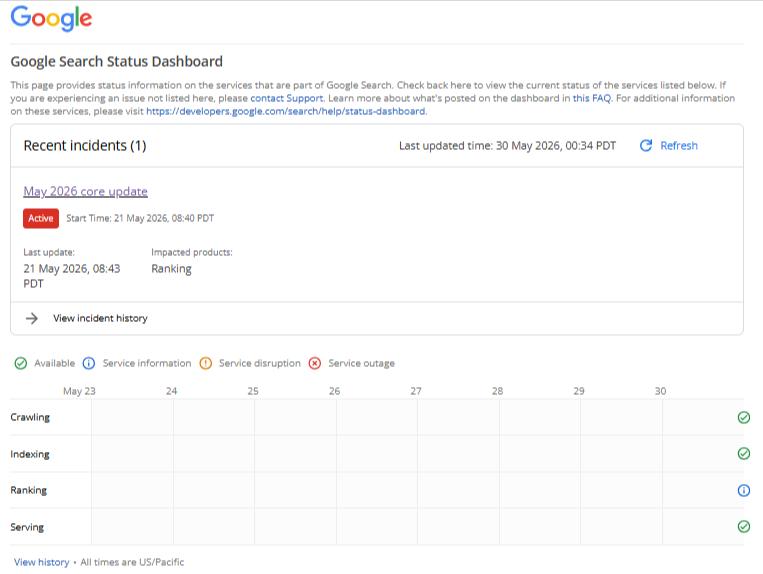This screenshot has height=574, width=763.
Task: Click the green Available legend icon
Action: (20, 363)
